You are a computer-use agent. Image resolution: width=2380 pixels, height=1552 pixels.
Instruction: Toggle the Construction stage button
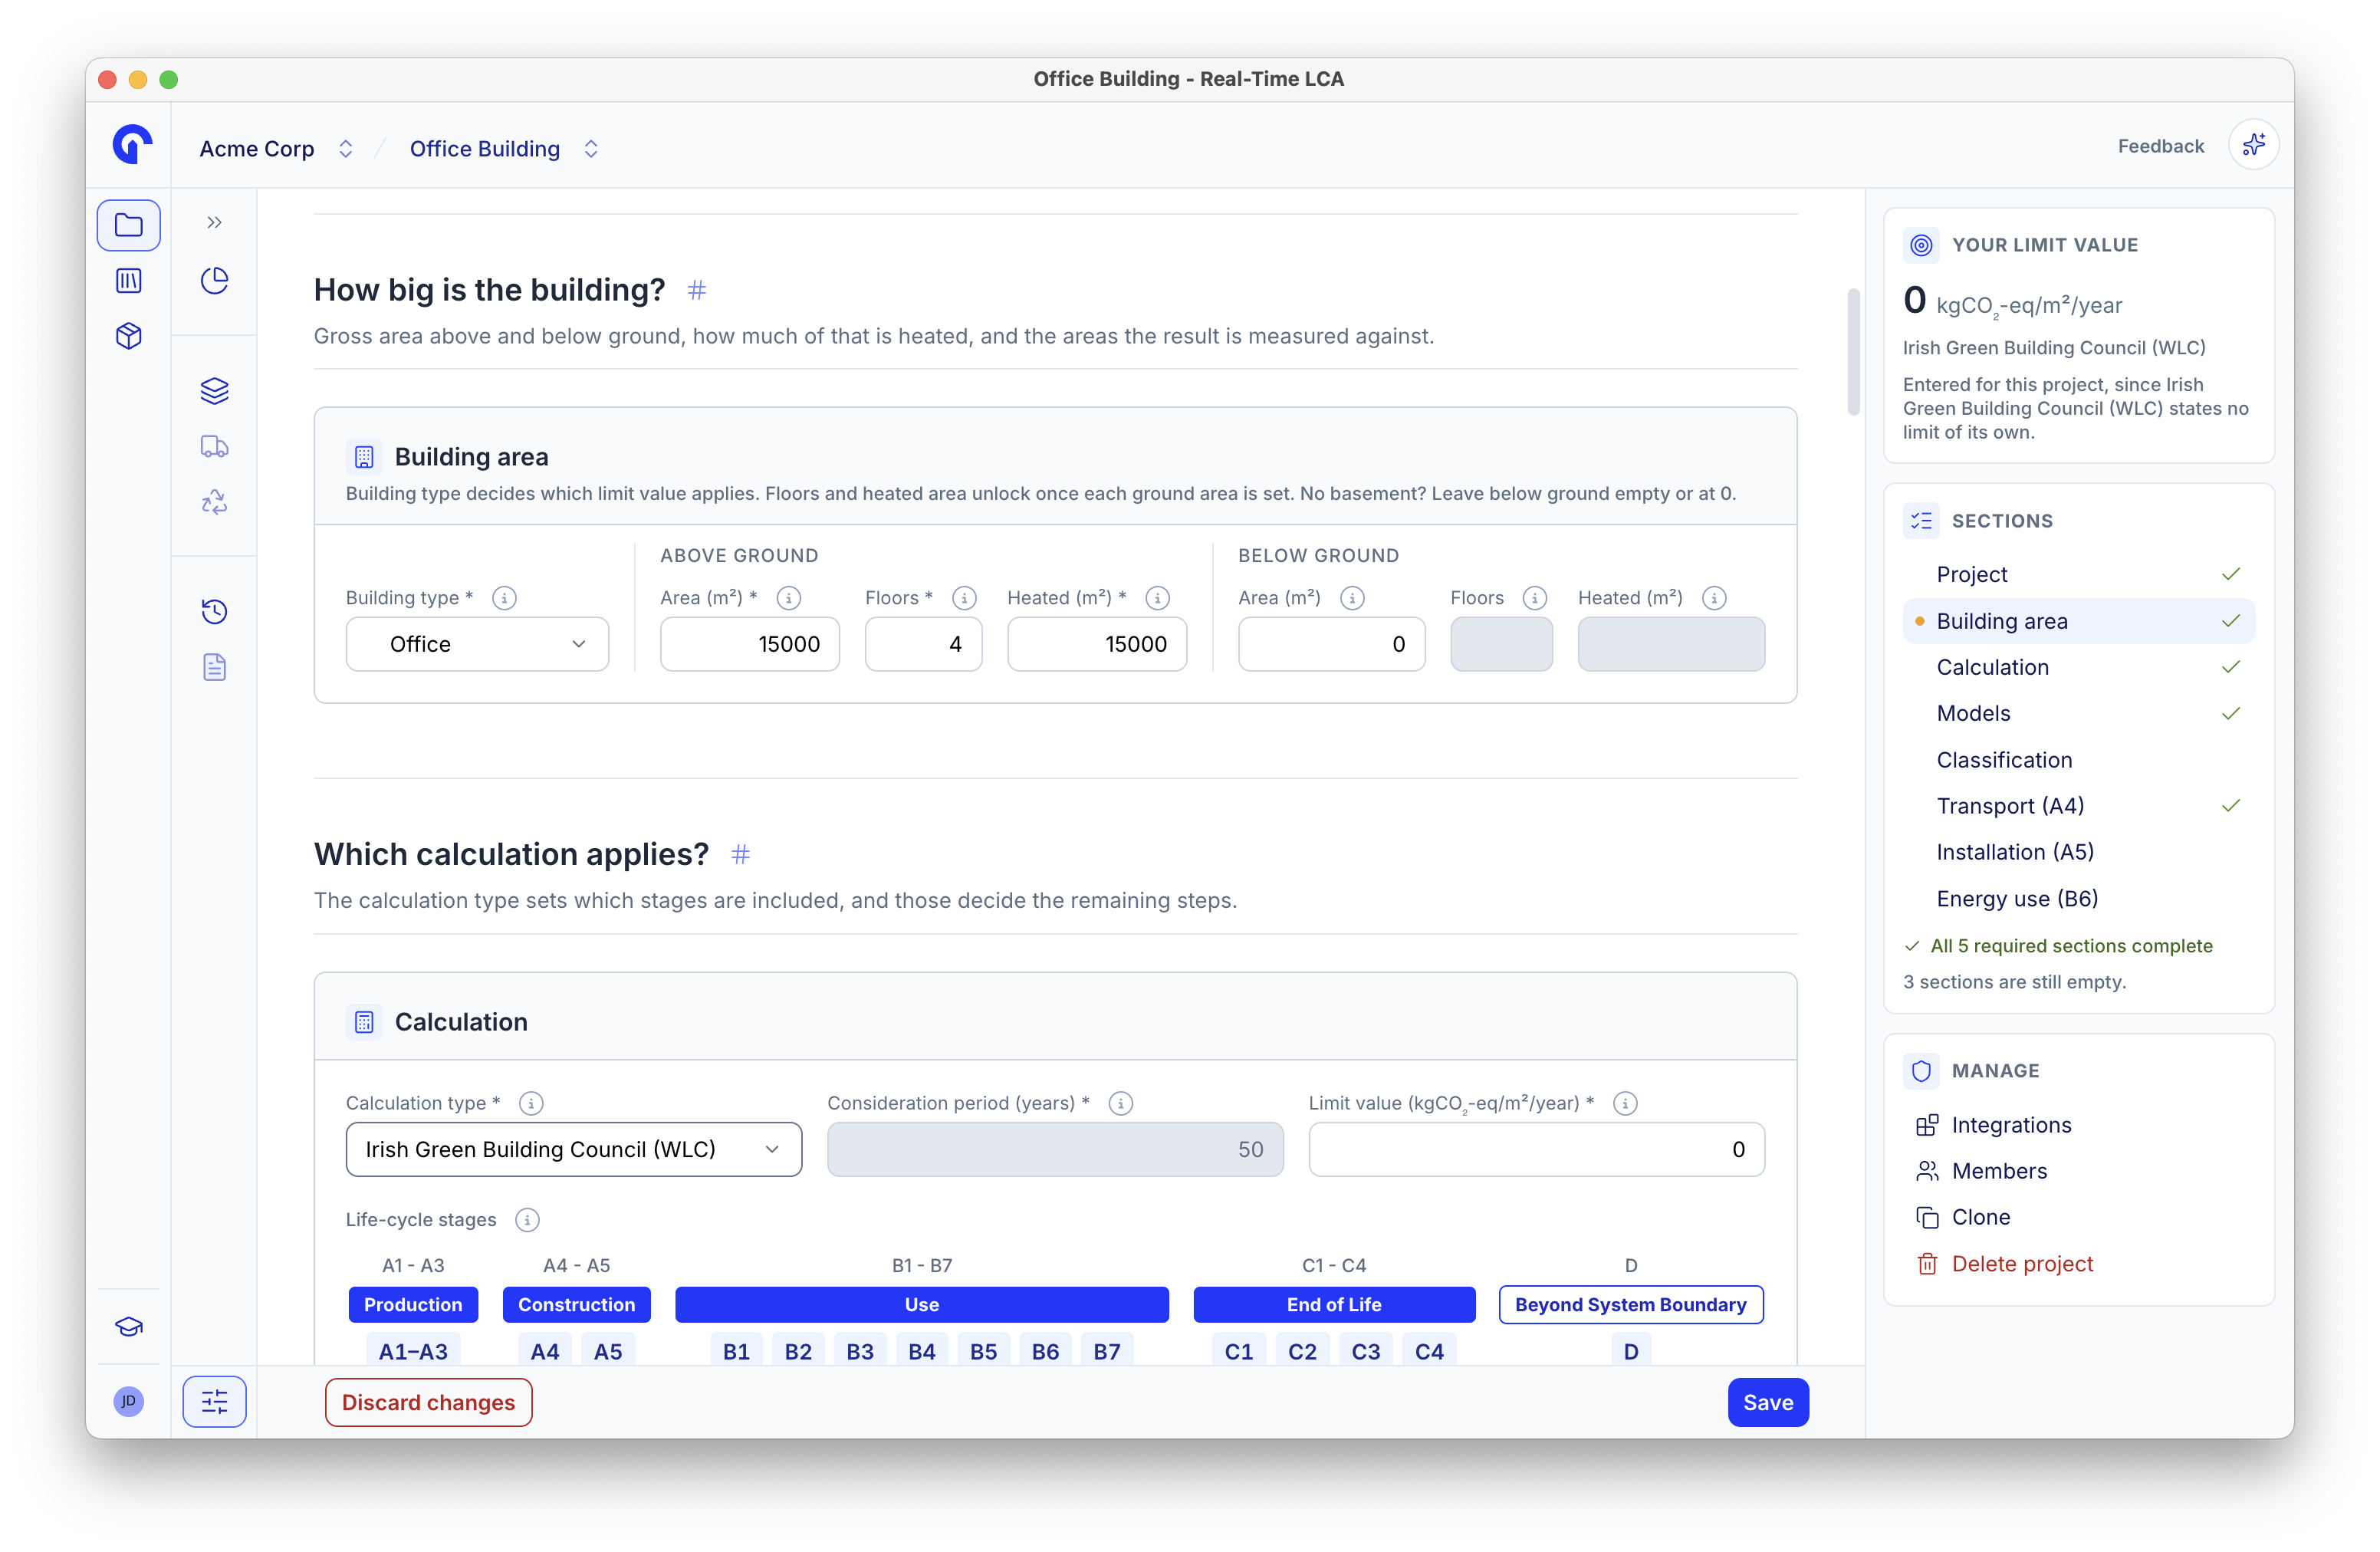(x=576, y=1305)
